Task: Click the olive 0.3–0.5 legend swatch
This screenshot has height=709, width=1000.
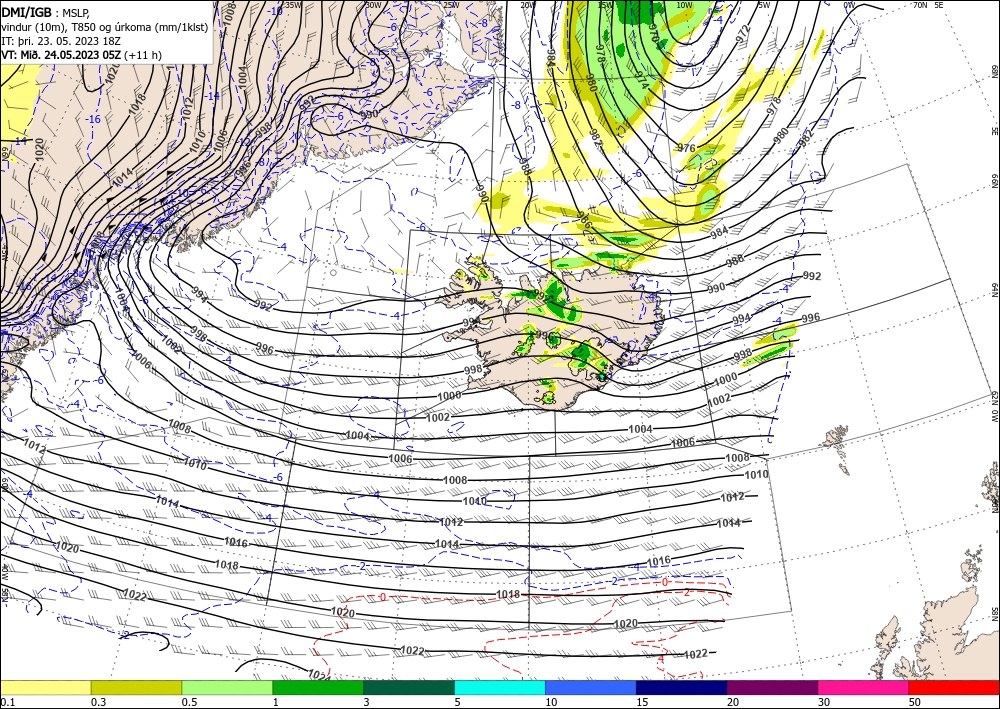Action: (136, 687)
